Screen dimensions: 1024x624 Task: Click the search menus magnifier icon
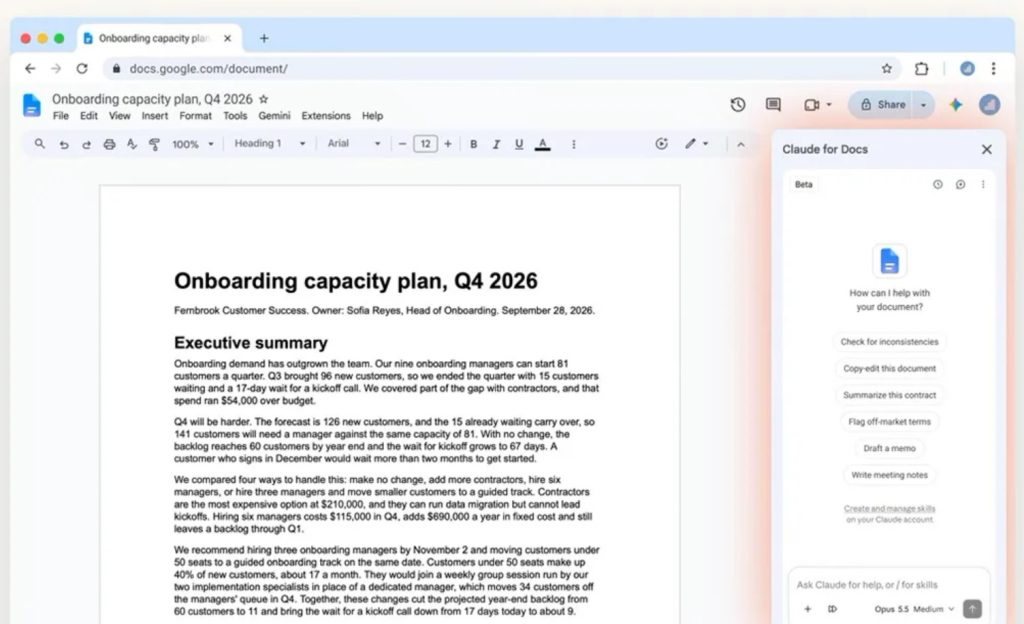point(40,144)
